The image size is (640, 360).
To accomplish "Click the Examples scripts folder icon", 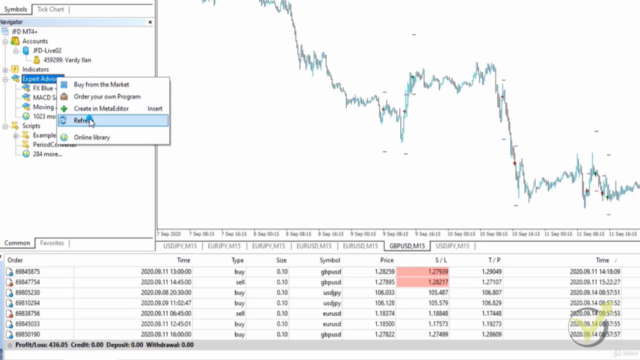I will click(26, 135).
